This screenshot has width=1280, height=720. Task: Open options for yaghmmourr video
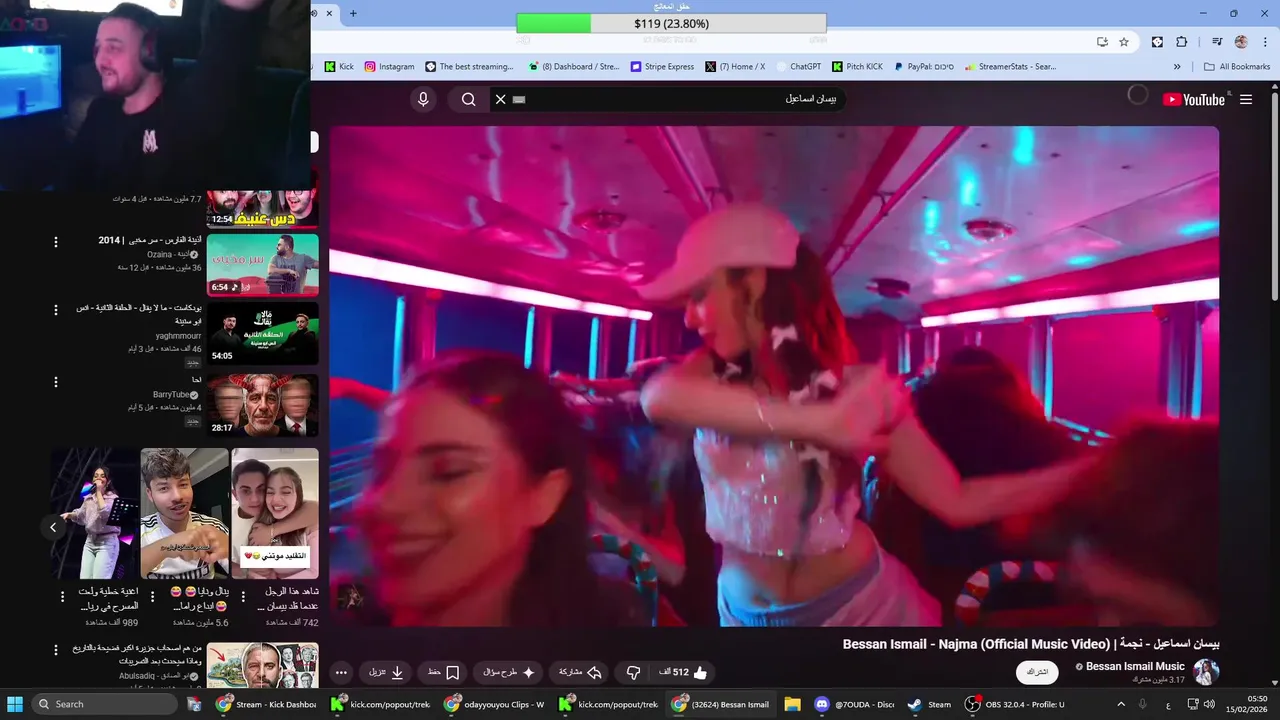point(56,310)
